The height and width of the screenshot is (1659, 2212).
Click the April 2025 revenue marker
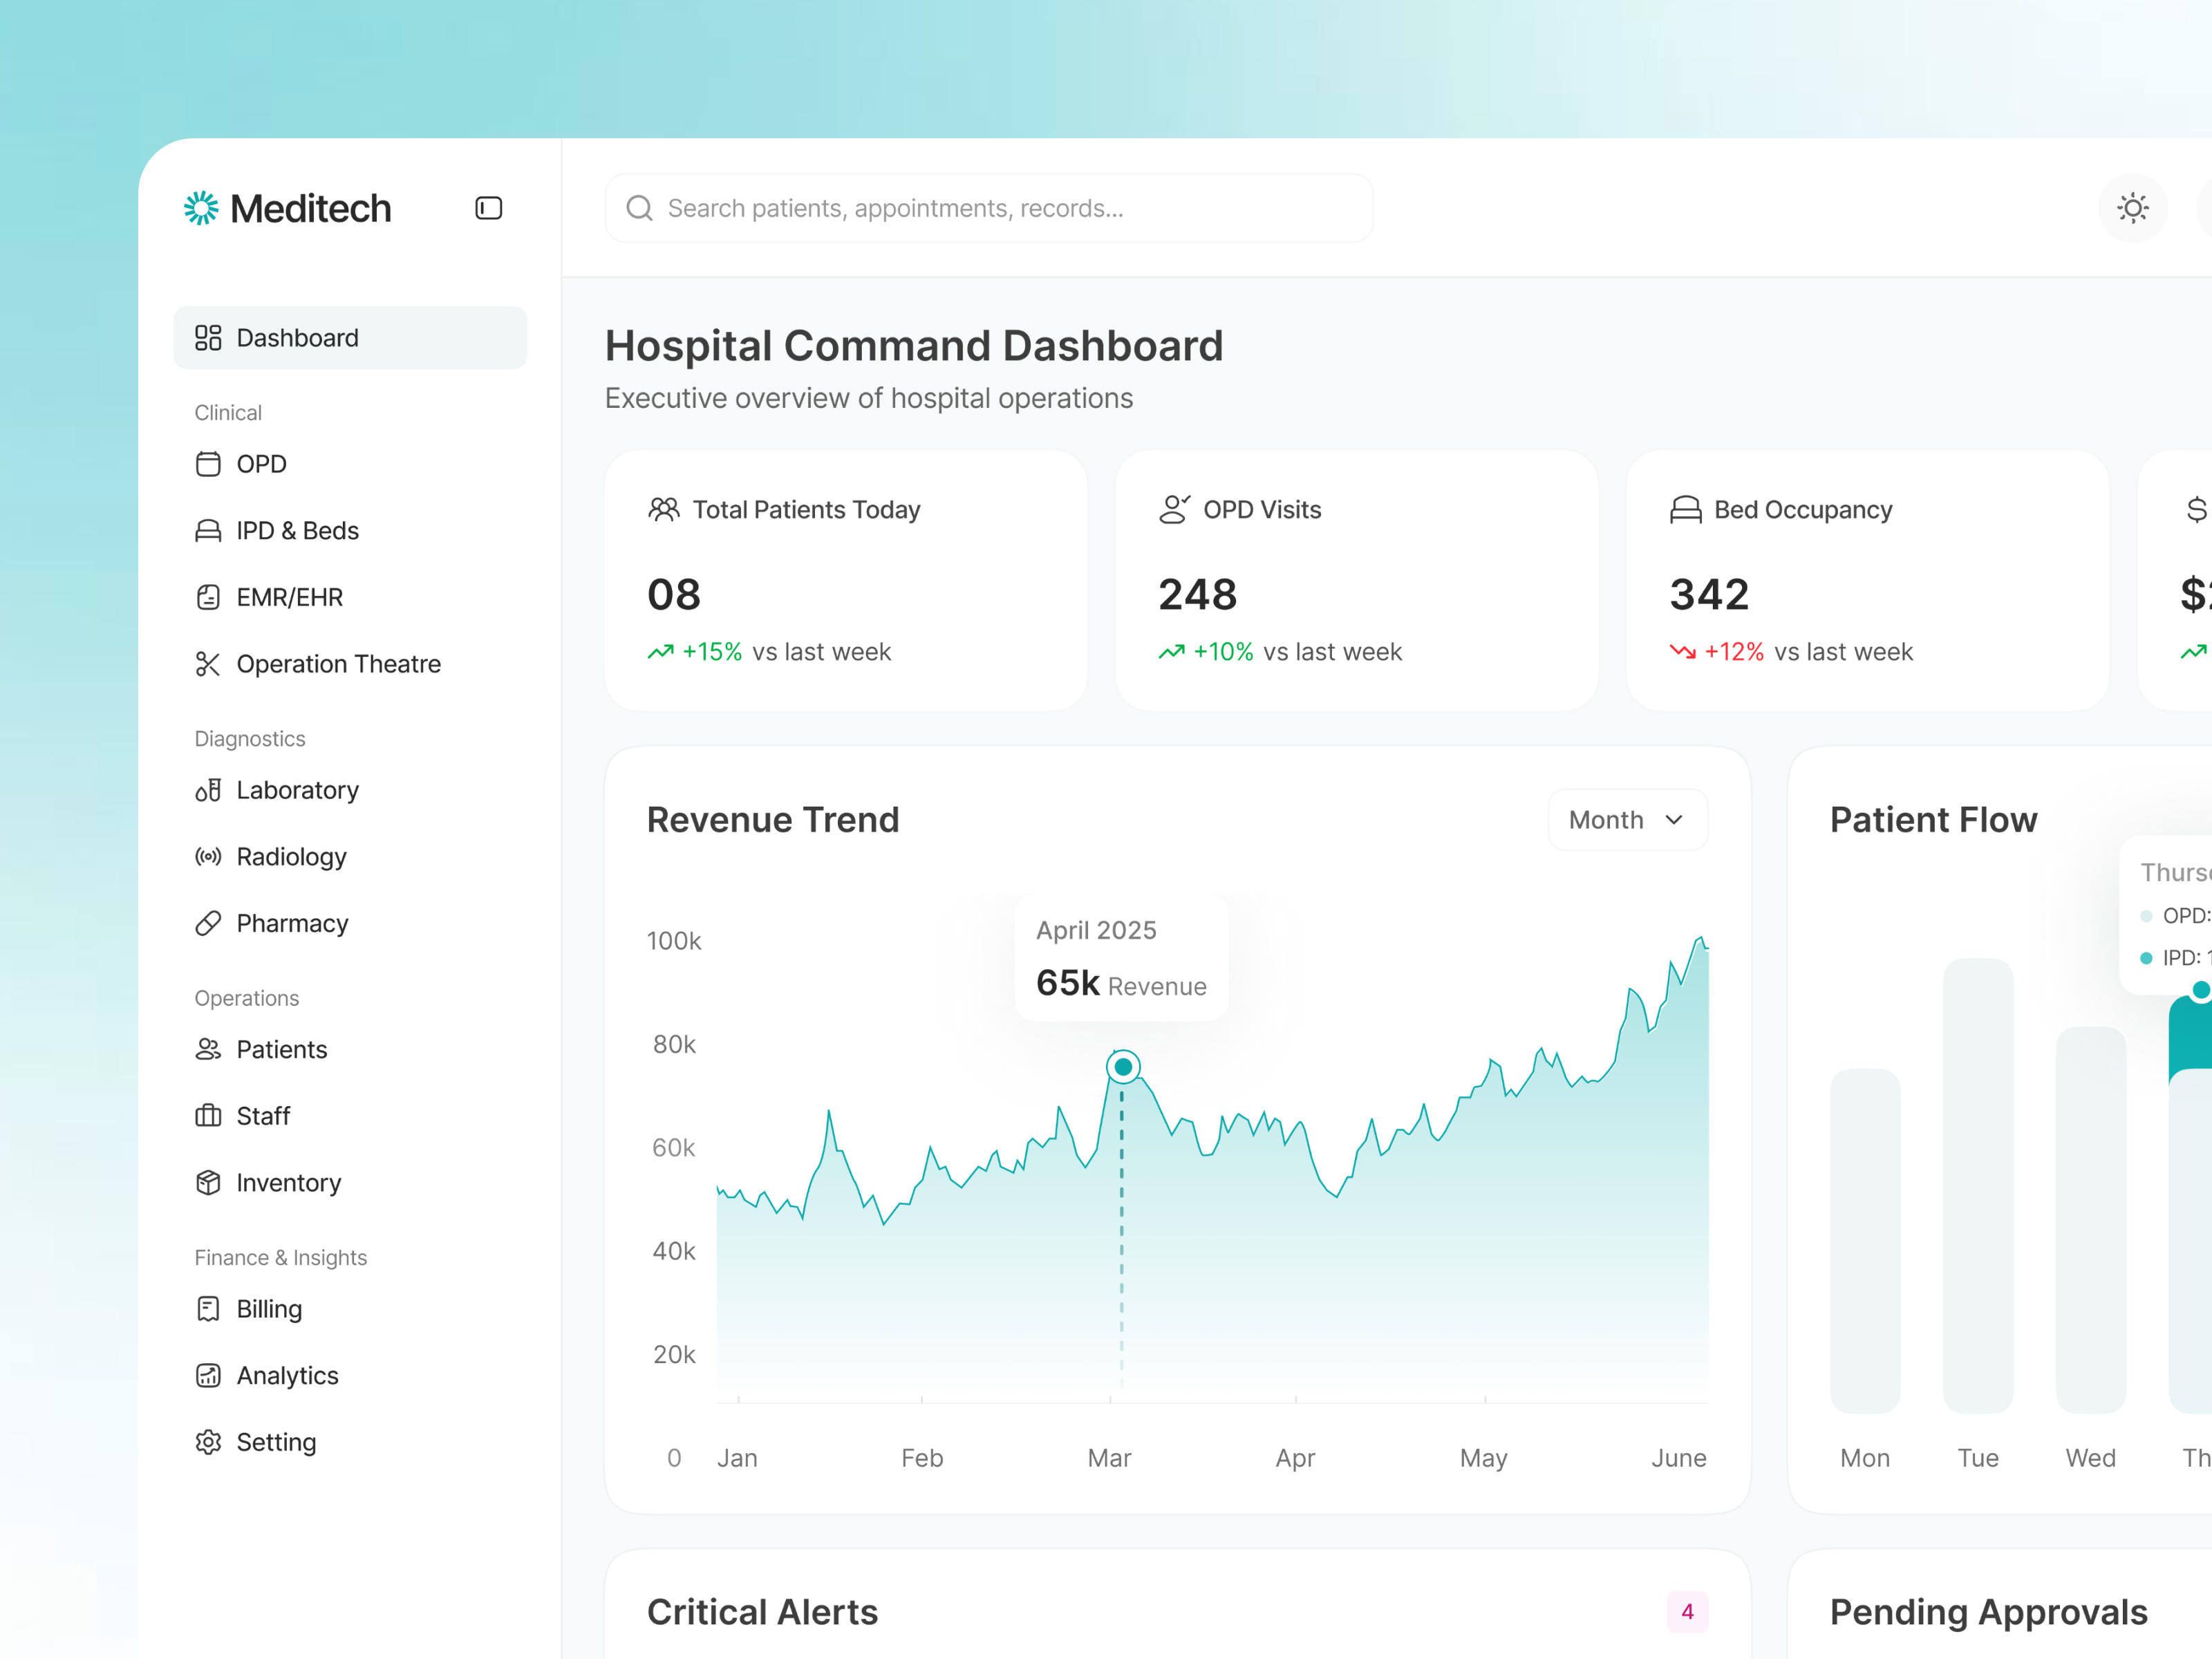[x=1122, y=1066]
